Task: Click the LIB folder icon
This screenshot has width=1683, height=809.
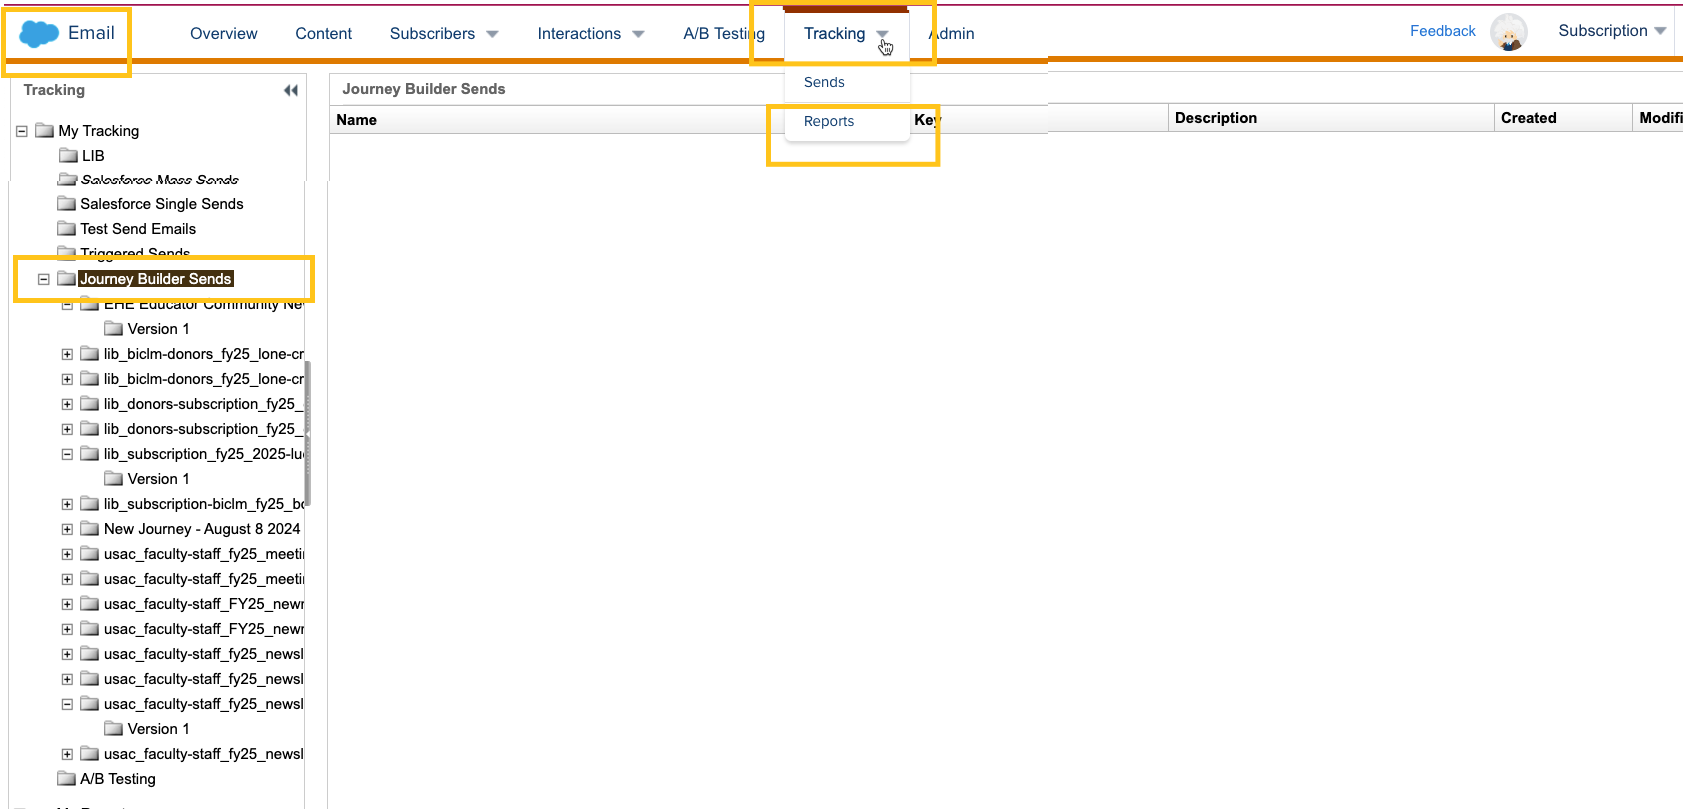Action: pyautogui.click(x=68, y=155)
